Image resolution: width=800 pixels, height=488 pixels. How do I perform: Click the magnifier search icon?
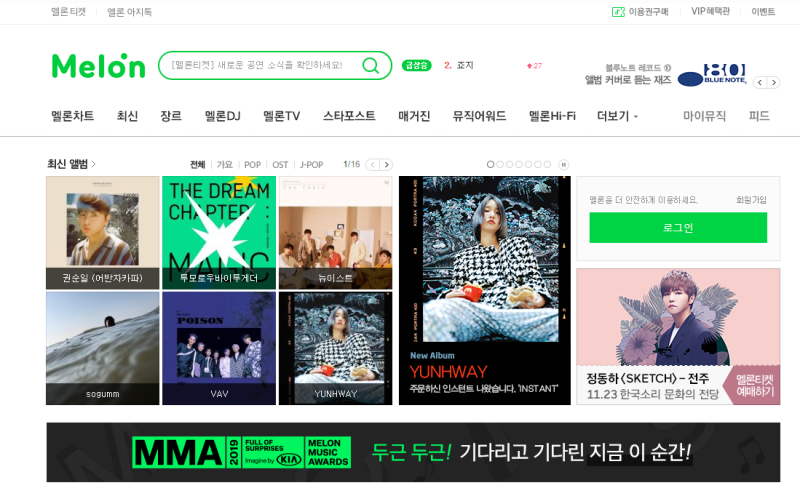(x=370, y=65)
